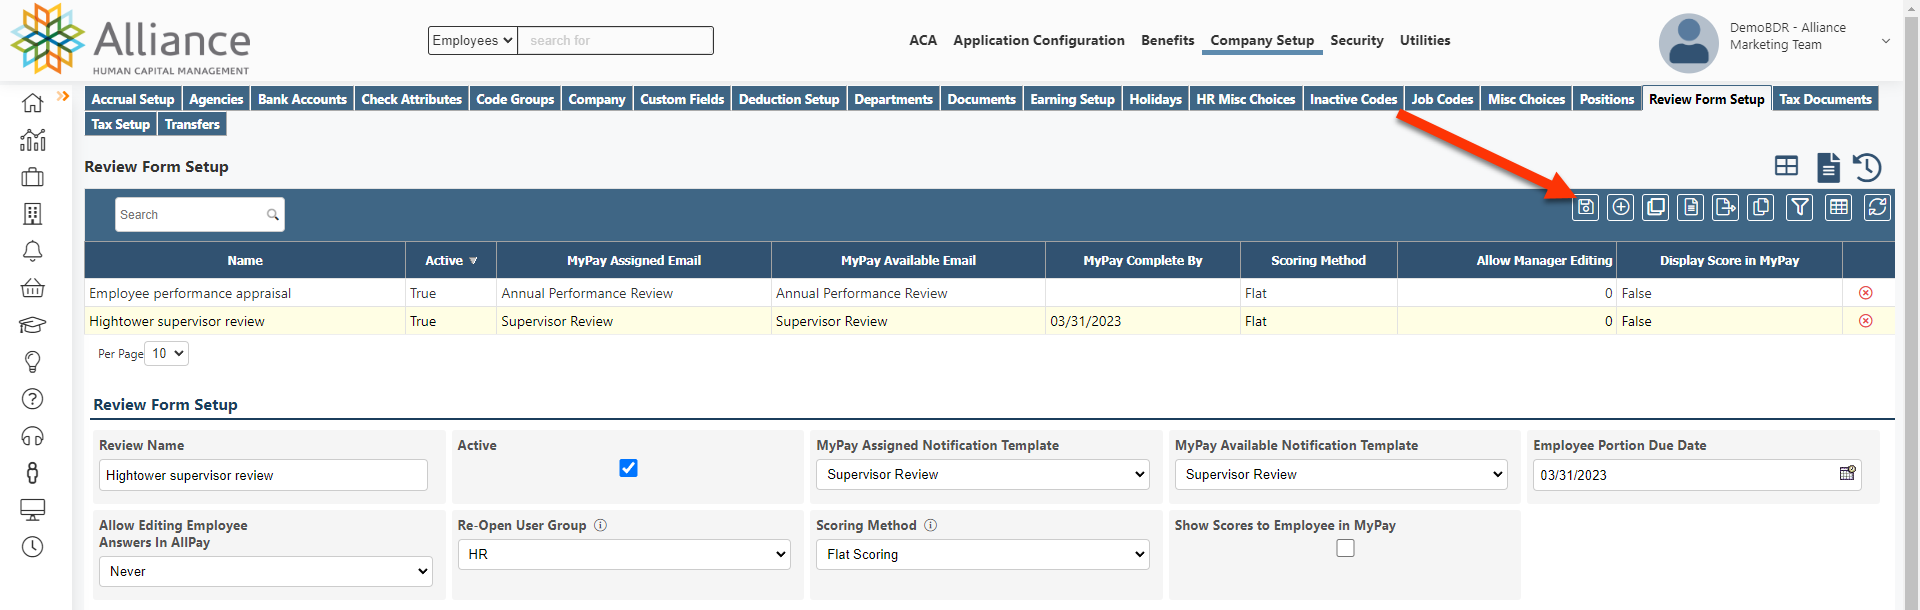Sort by the Active column header

point(451,260)
